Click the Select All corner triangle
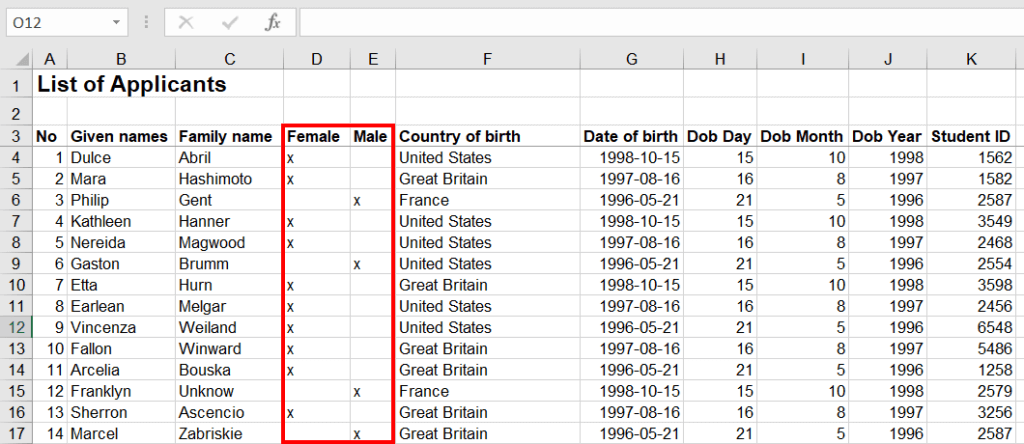1024x444 pixels. point(16,59)
